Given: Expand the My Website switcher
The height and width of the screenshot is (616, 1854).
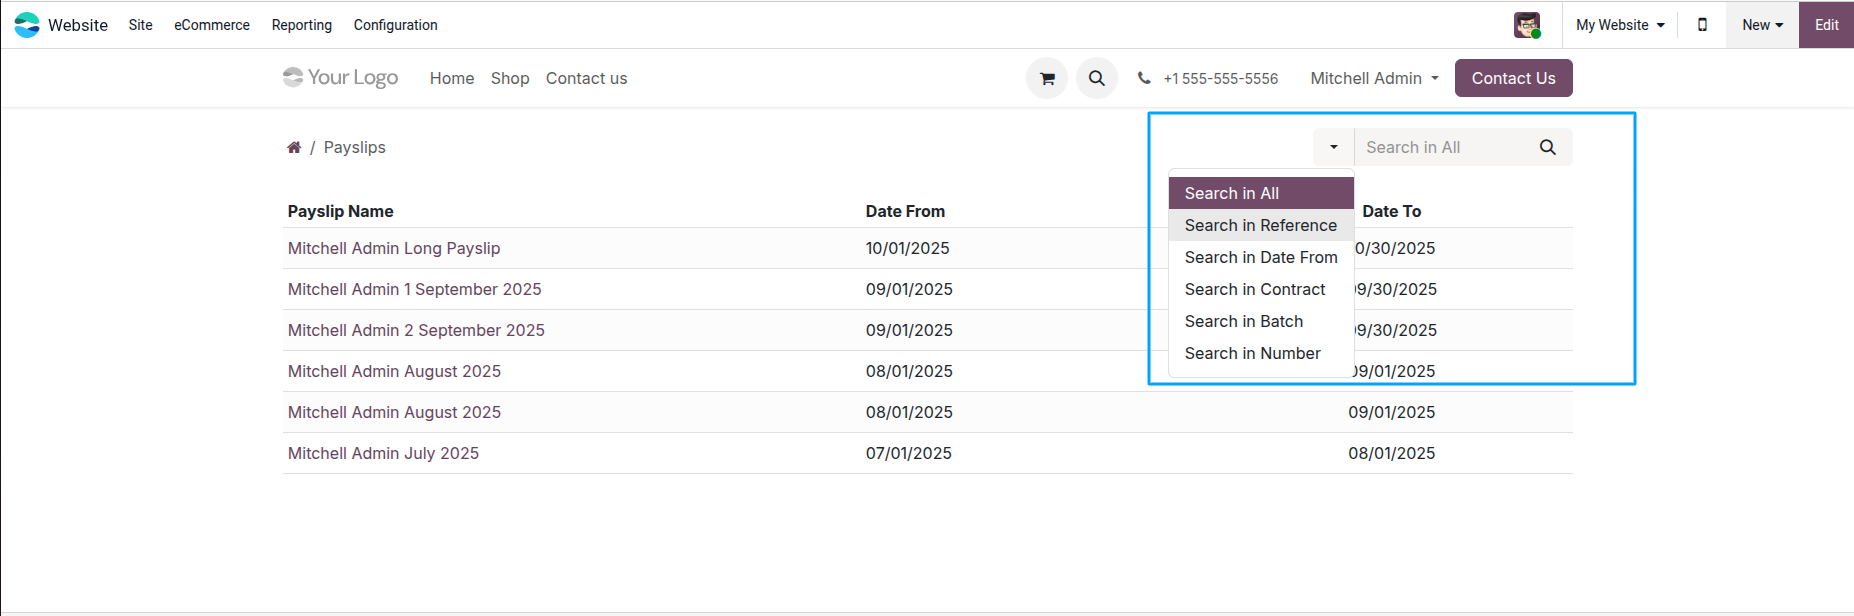Looking at the screenshot, I should [x=1620, y=25].
